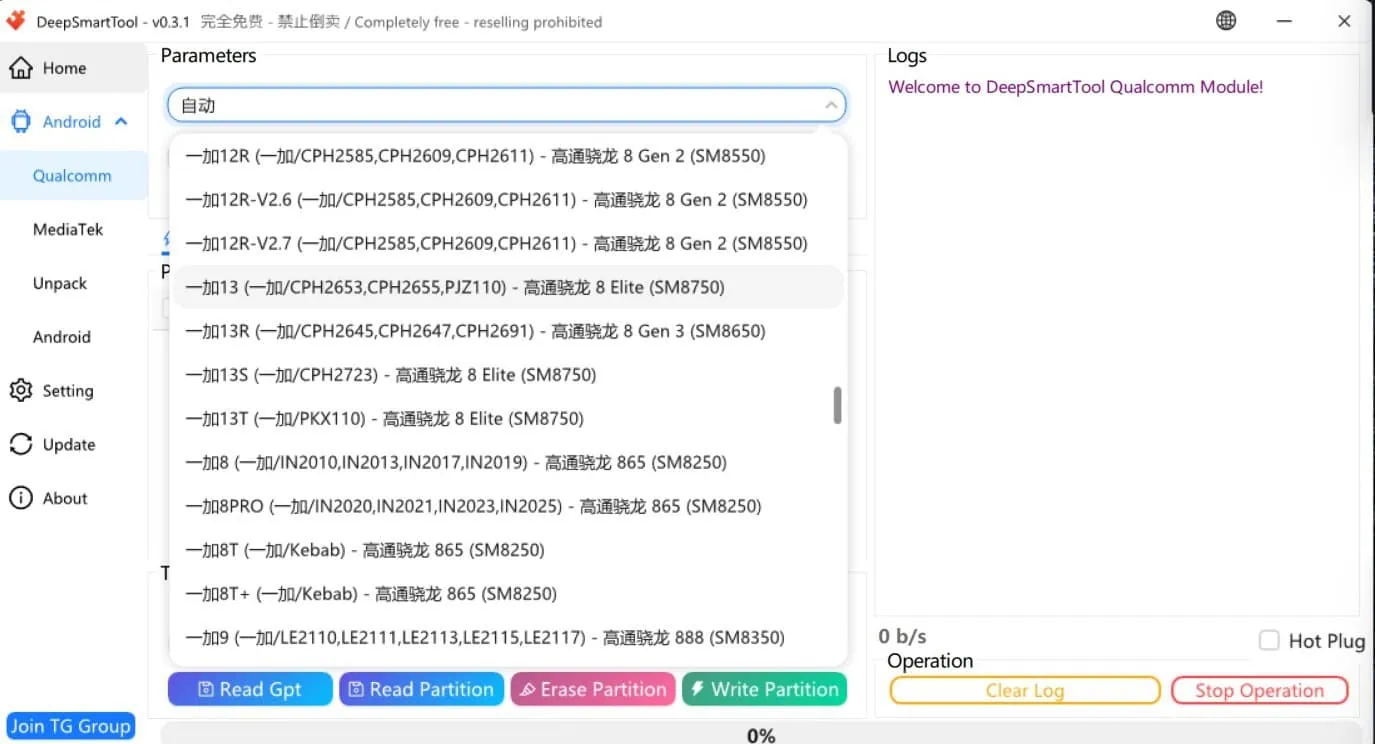Image resolution: width=1375 pixels, height=744 pixels.
Task: Select the 一加9 Snapdragon 888 option
Action: point(508,637)
